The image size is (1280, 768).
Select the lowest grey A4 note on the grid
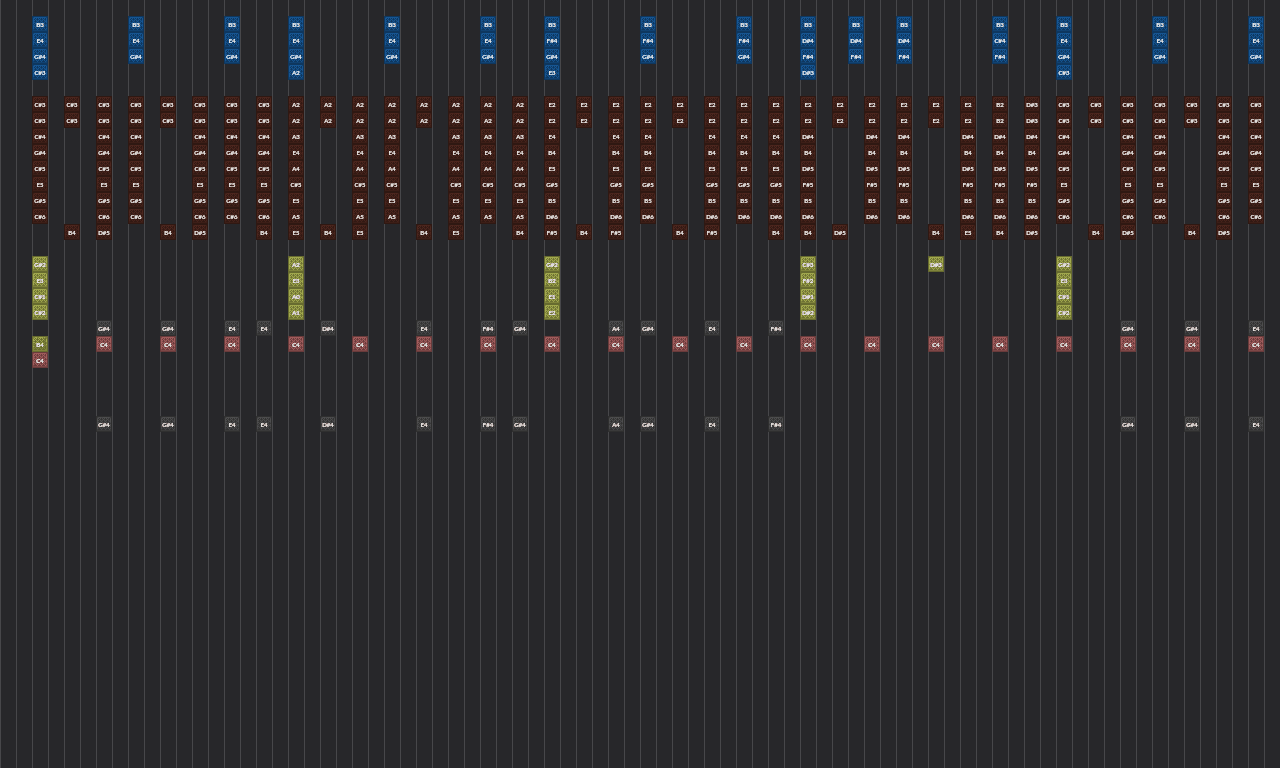point(616,425)
